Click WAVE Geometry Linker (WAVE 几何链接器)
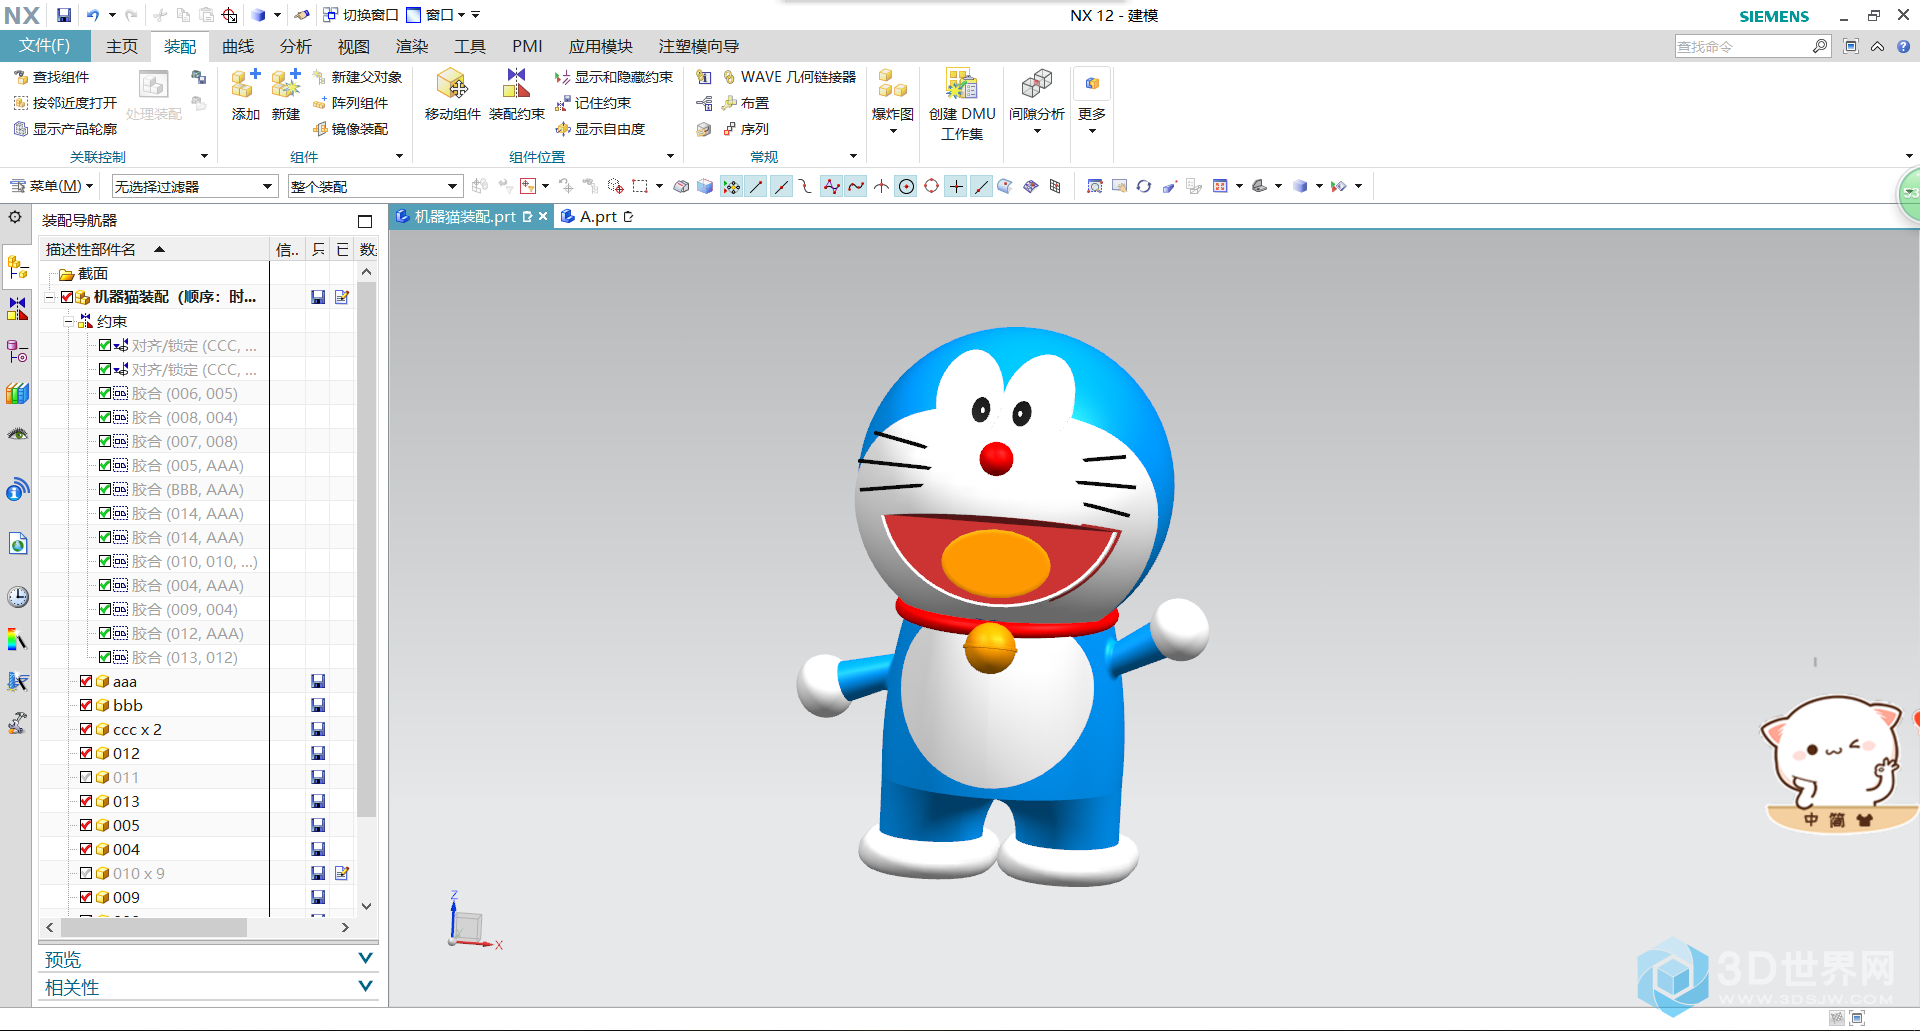This screenshot has width=1920, height=1031. [x=789, y=77]
